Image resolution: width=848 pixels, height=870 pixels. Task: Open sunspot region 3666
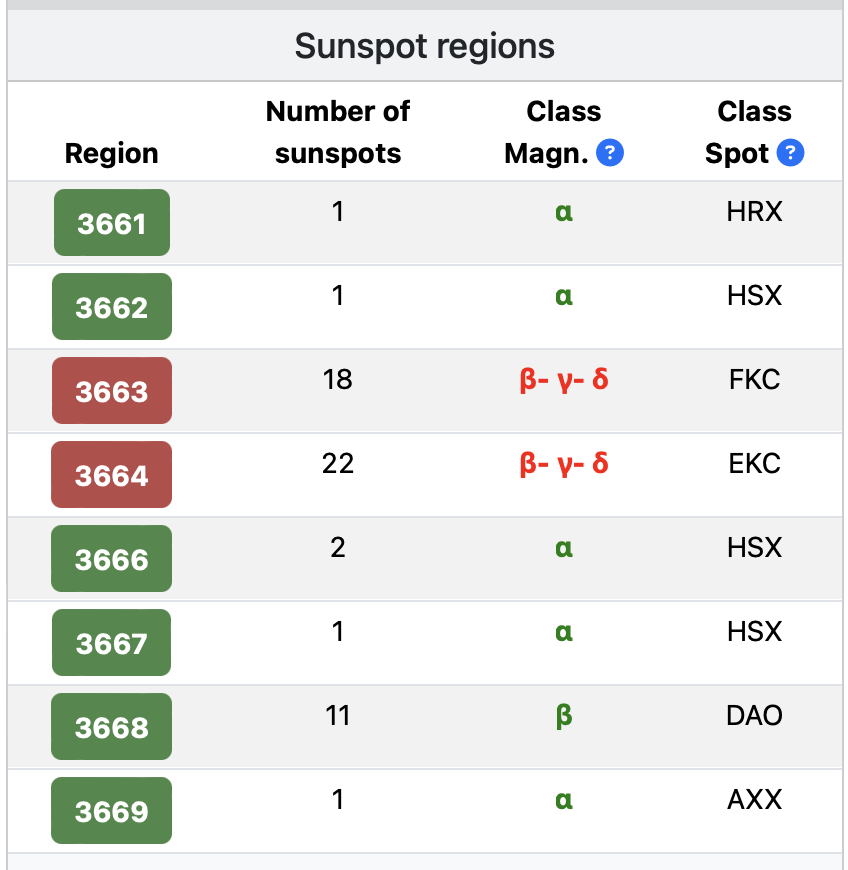click(x=112, y=558)
